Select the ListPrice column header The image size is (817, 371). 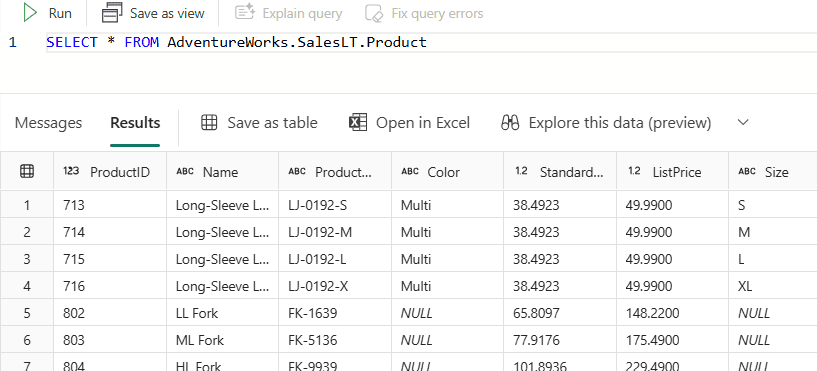pos(673,170)
